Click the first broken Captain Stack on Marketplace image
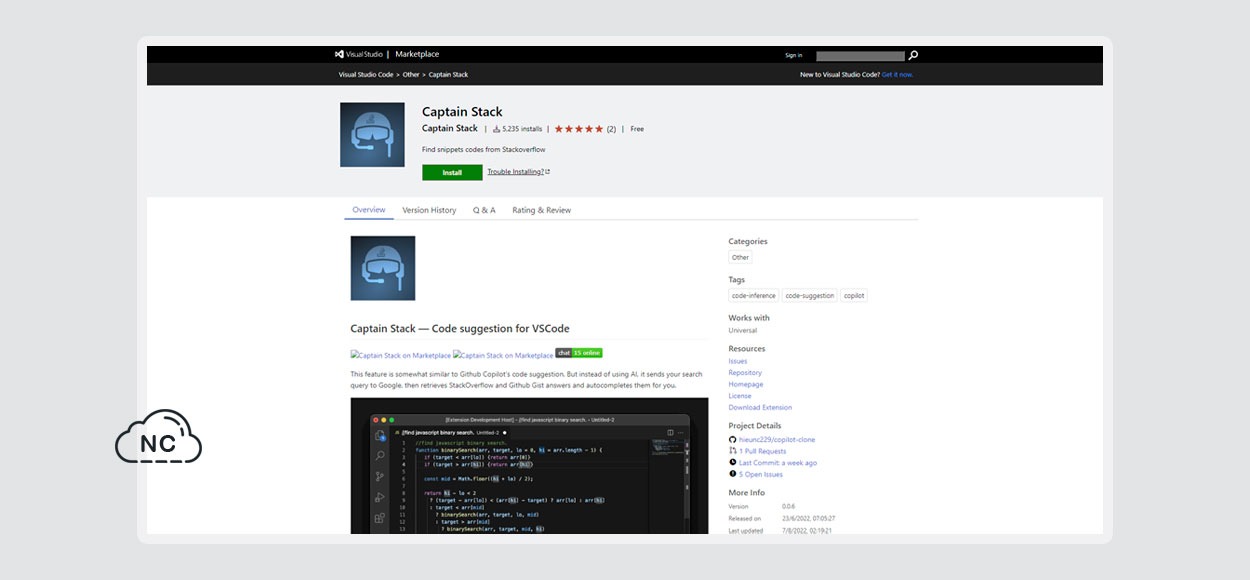This screenshot has width=1250, height=580. [x=401, y=355]
